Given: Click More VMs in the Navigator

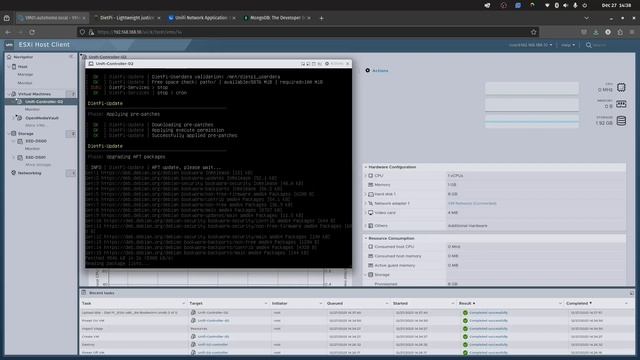Looking at the screenshot, I should tap(35, 126).
